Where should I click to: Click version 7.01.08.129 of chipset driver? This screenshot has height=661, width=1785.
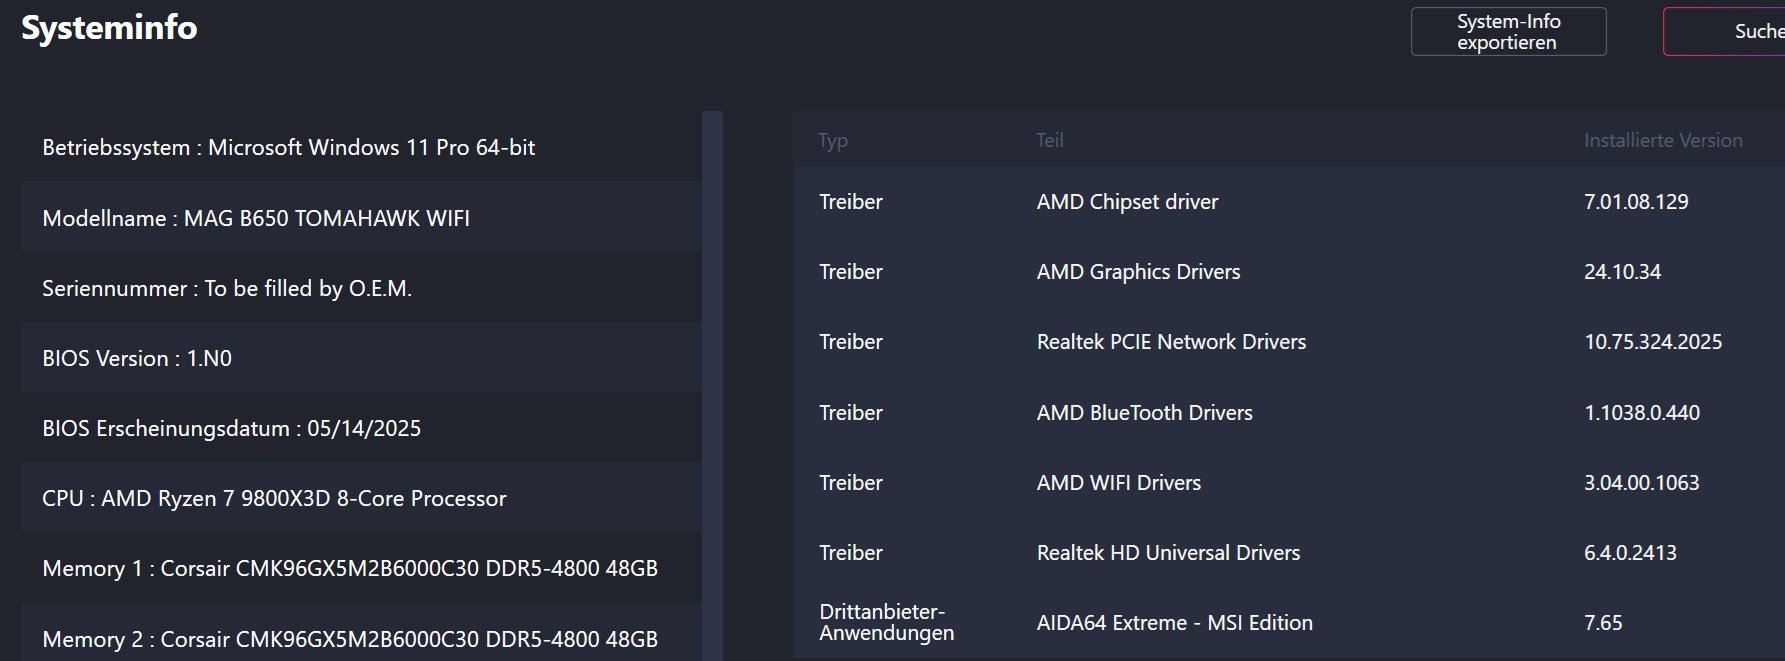1636,202
